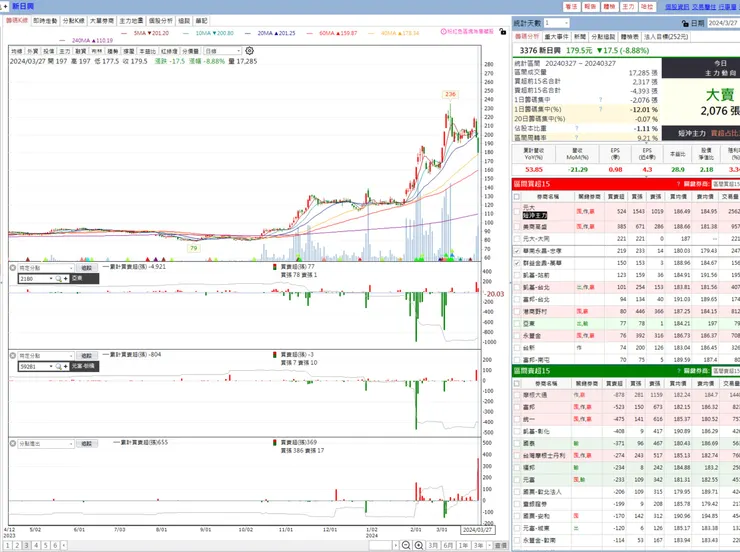
Task: Click help icon in 區間買超15 header
Action: point(678,184)
